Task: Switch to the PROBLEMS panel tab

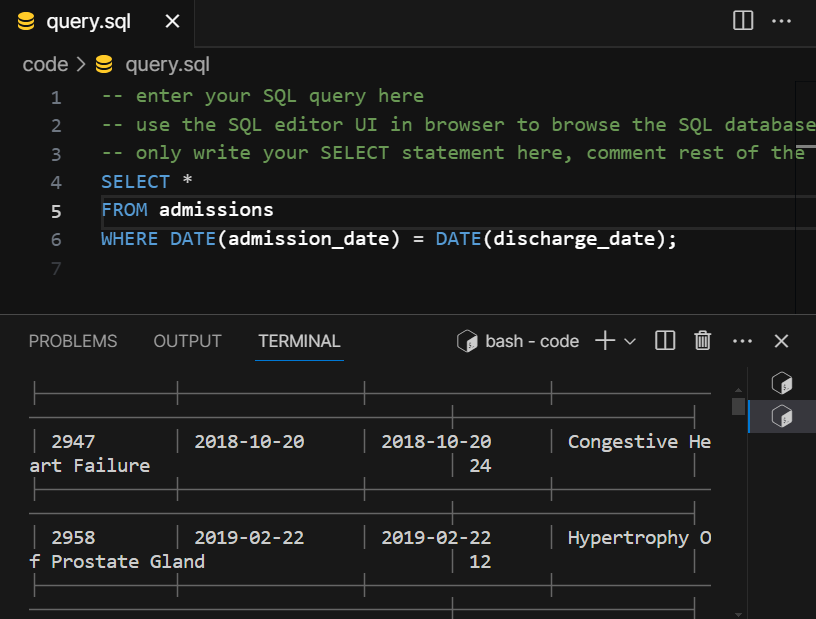Action: 73,341
